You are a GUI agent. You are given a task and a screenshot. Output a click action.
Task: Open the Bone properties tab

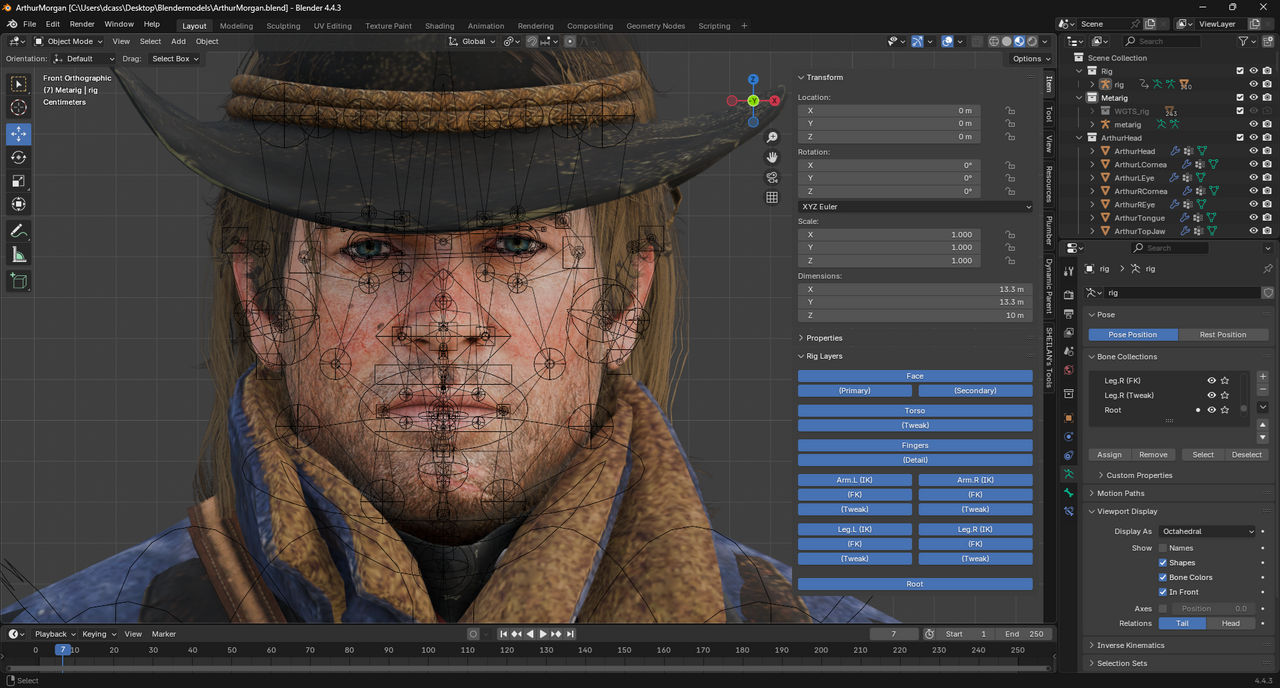click(1069, 493)
